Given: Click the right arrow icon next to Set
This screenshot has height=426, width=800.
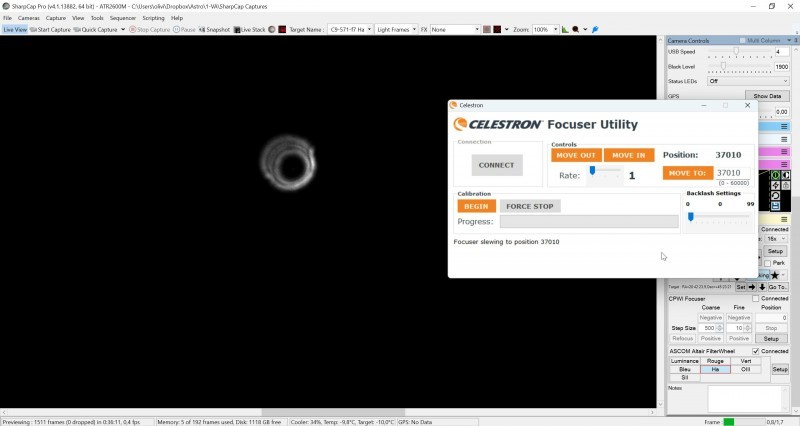Looking at the screenshot, I should point(752,287).
